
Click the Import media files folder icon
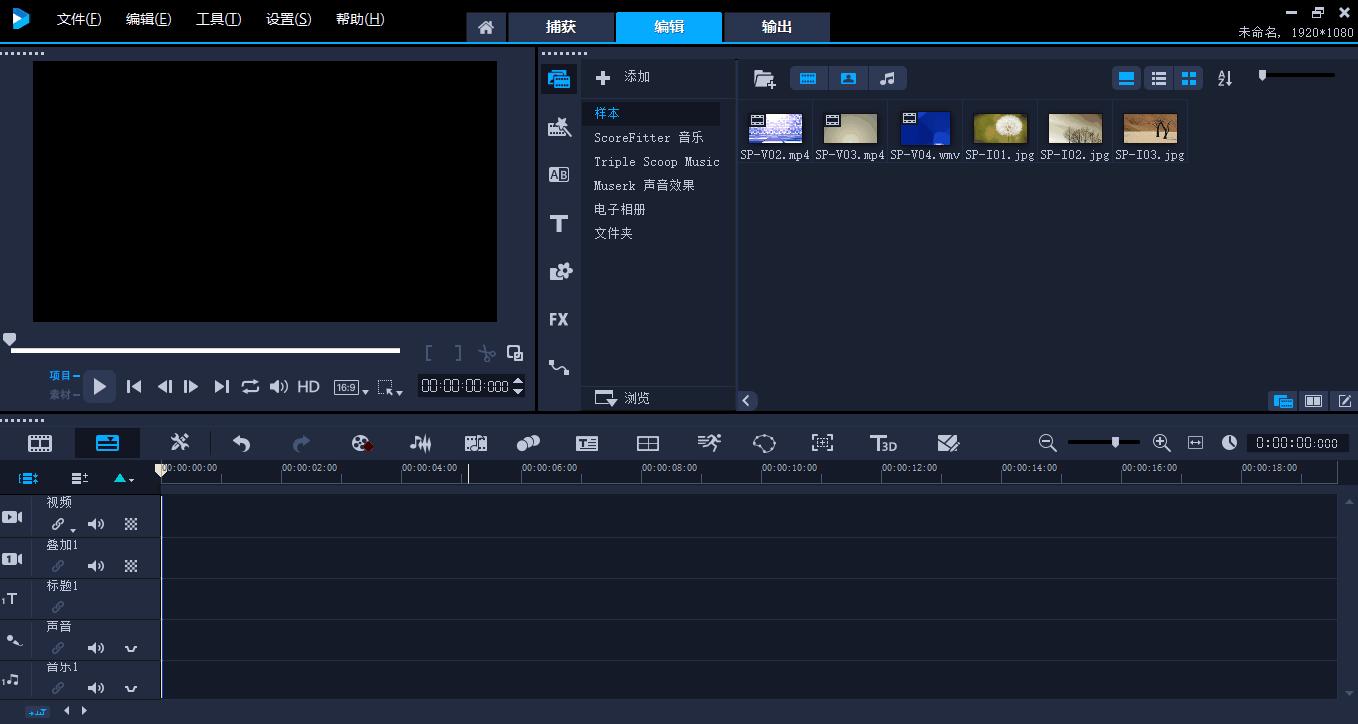coord(764,78)
